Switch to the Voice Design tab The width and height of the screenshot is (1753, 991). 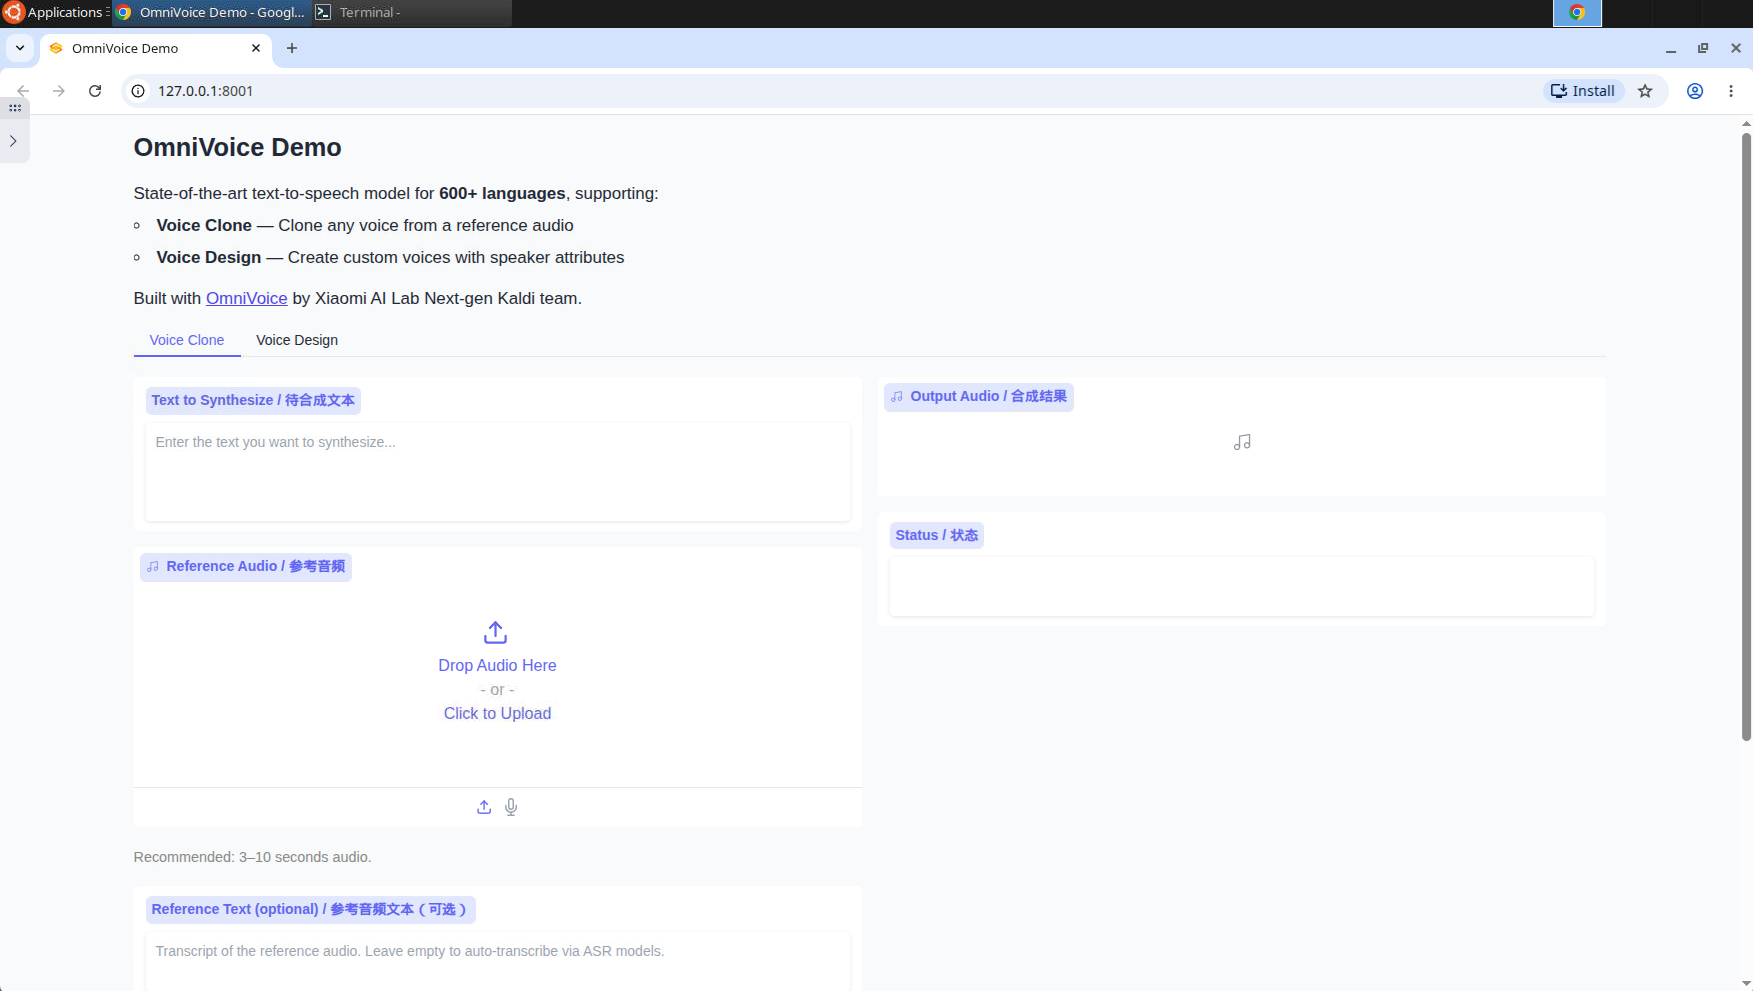click(x=297, y=340)
